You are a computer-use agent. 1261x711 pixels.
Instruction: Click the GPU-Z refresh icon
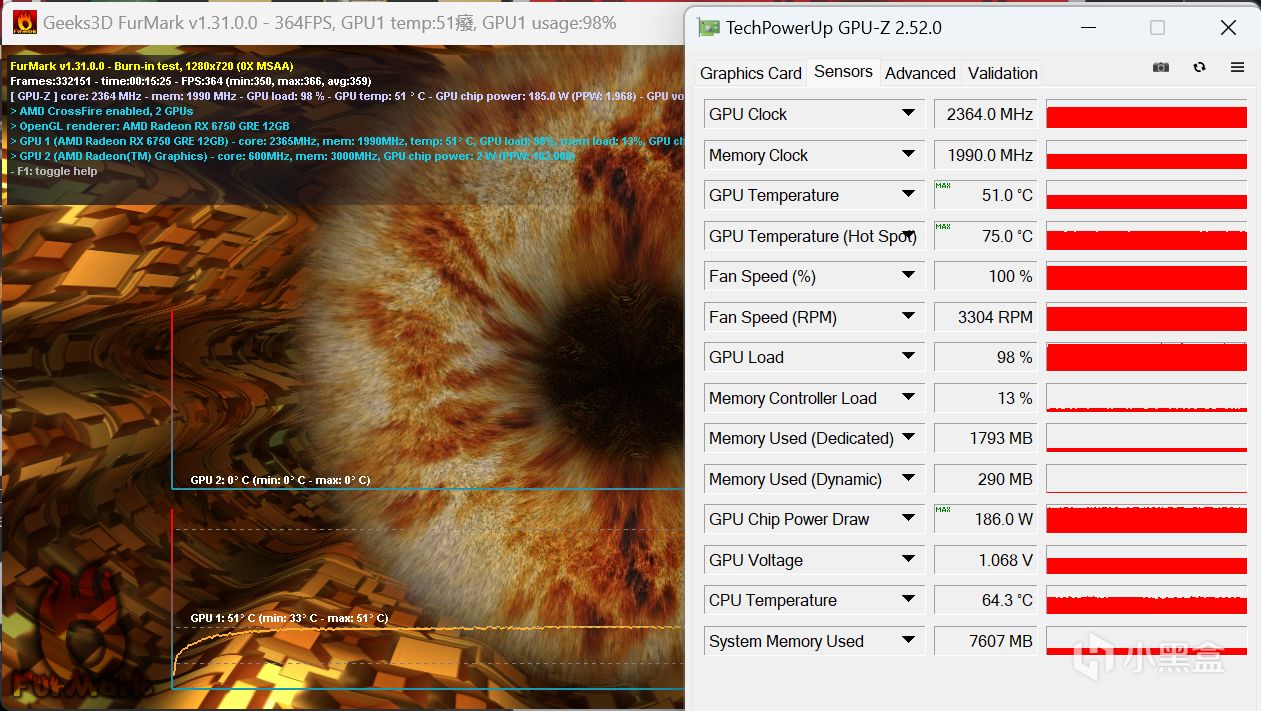(1199, 67)
